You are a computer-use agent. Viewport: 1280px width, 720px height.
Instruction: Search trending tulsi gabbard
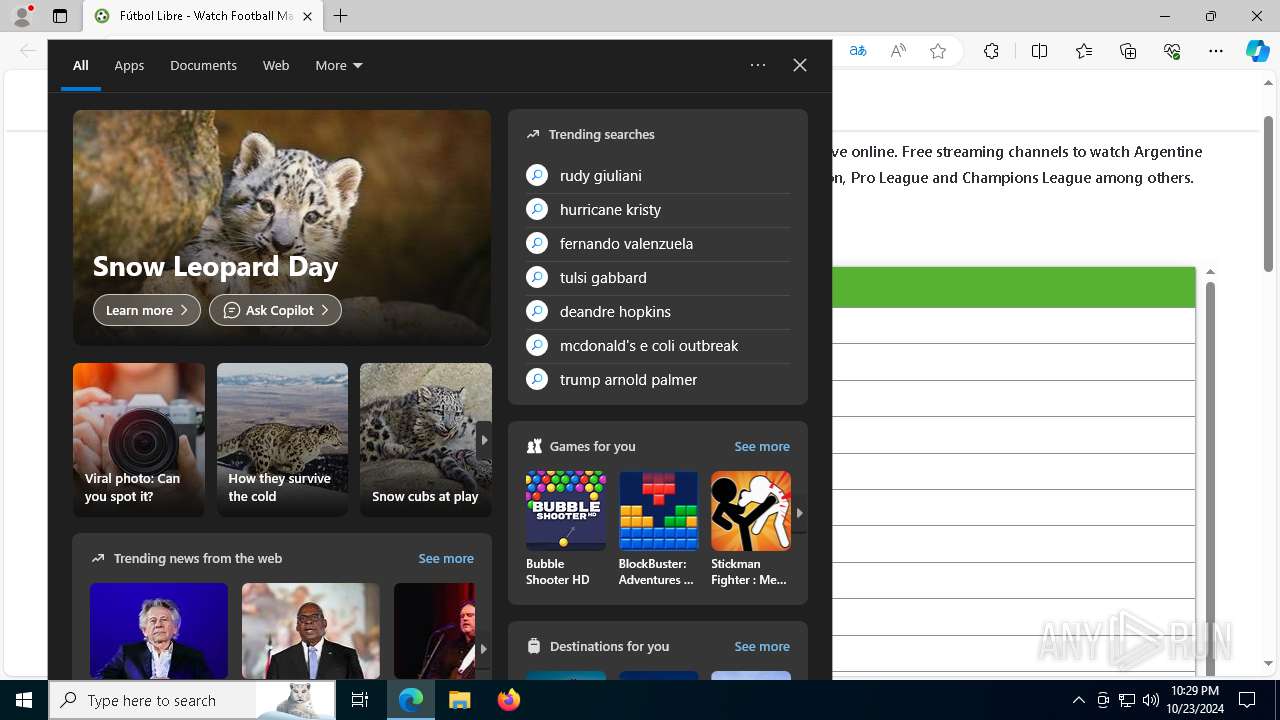pos(658,277)
